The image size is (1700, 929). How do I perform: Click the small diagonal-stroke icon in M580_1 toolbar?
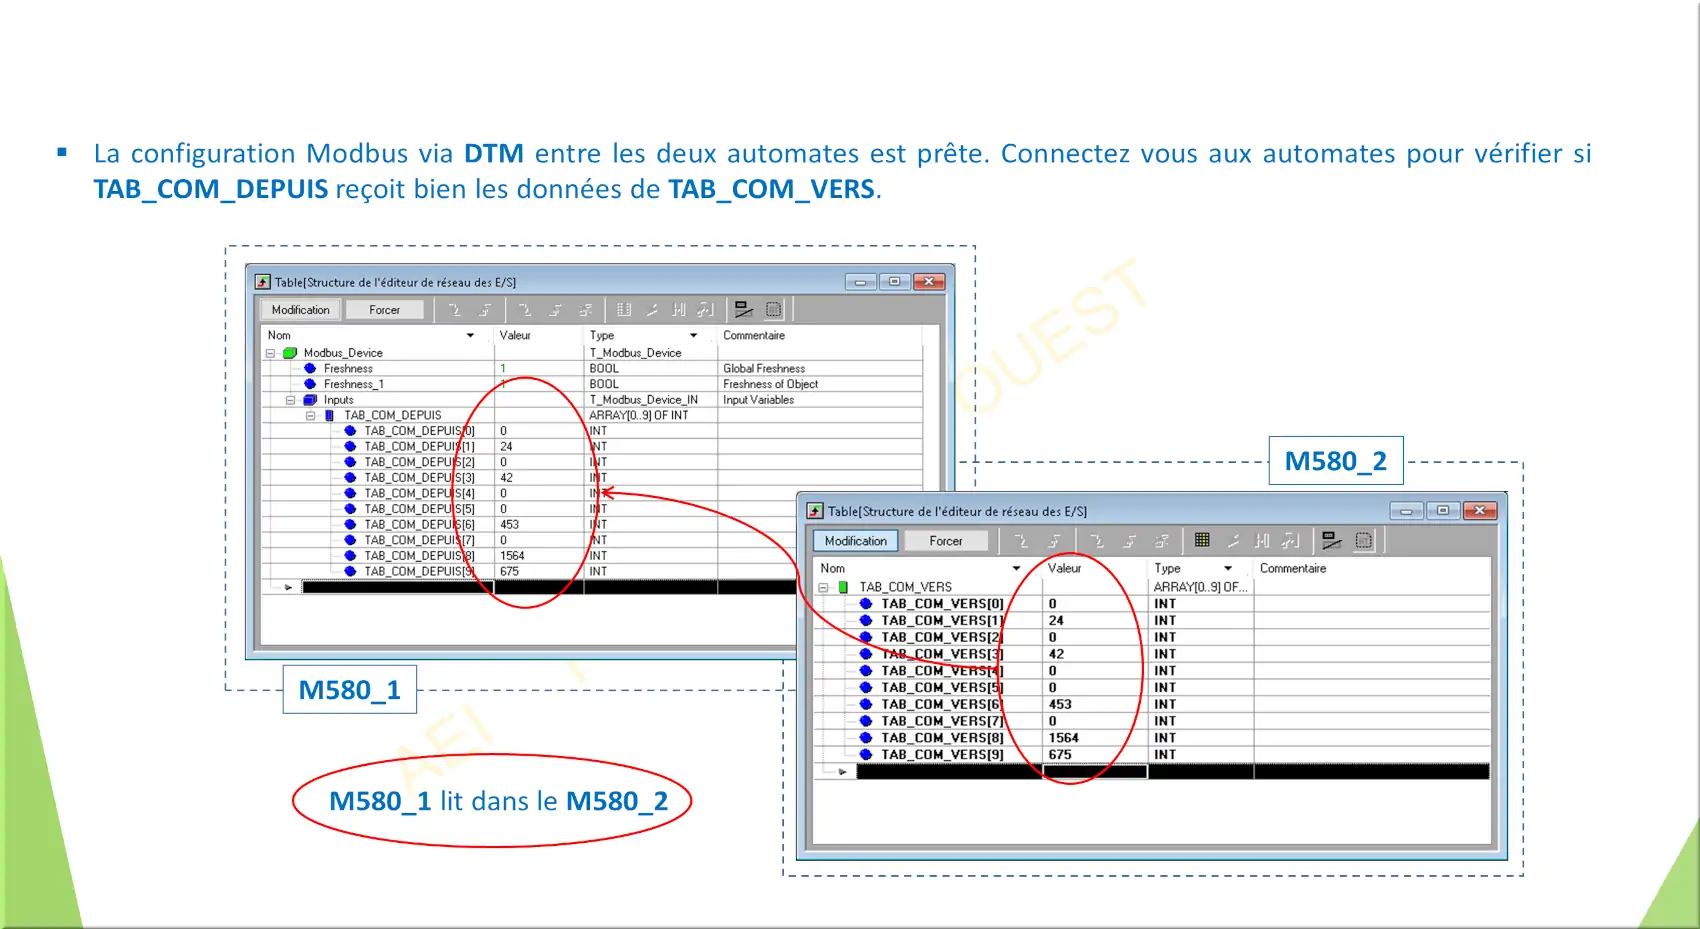tap(652, 310)
